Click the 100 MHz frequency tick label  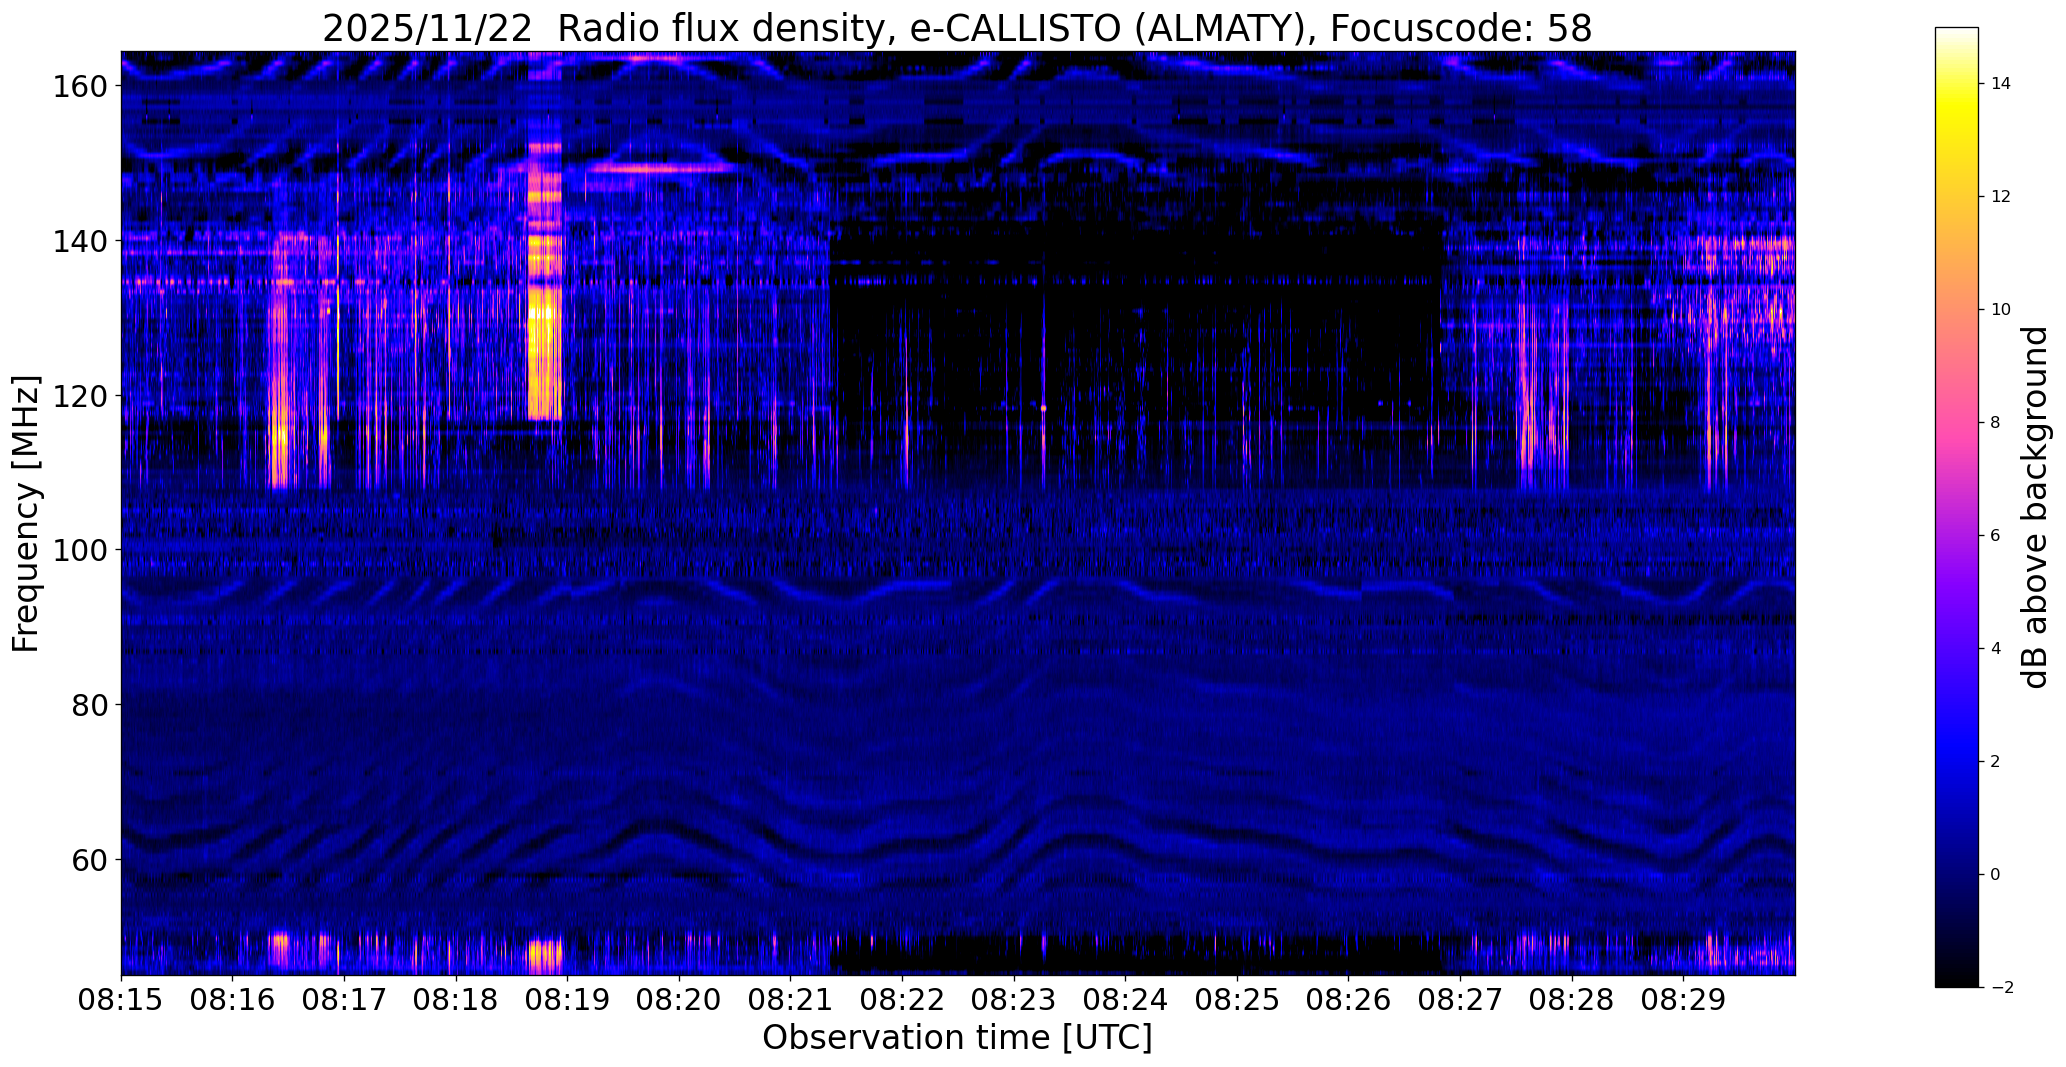coord(79,550)
